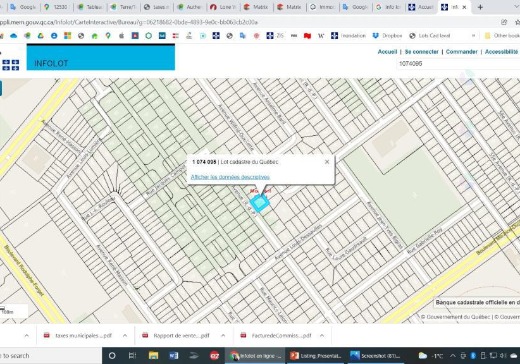Open Task View on the taskbar
Screen dimensions: 520x364
coord(132,356)
